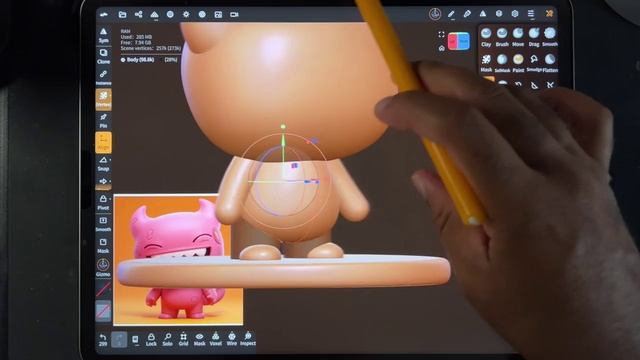Select the Brush sculpt tool
640x360 pixels.
(x=502, y=37)
